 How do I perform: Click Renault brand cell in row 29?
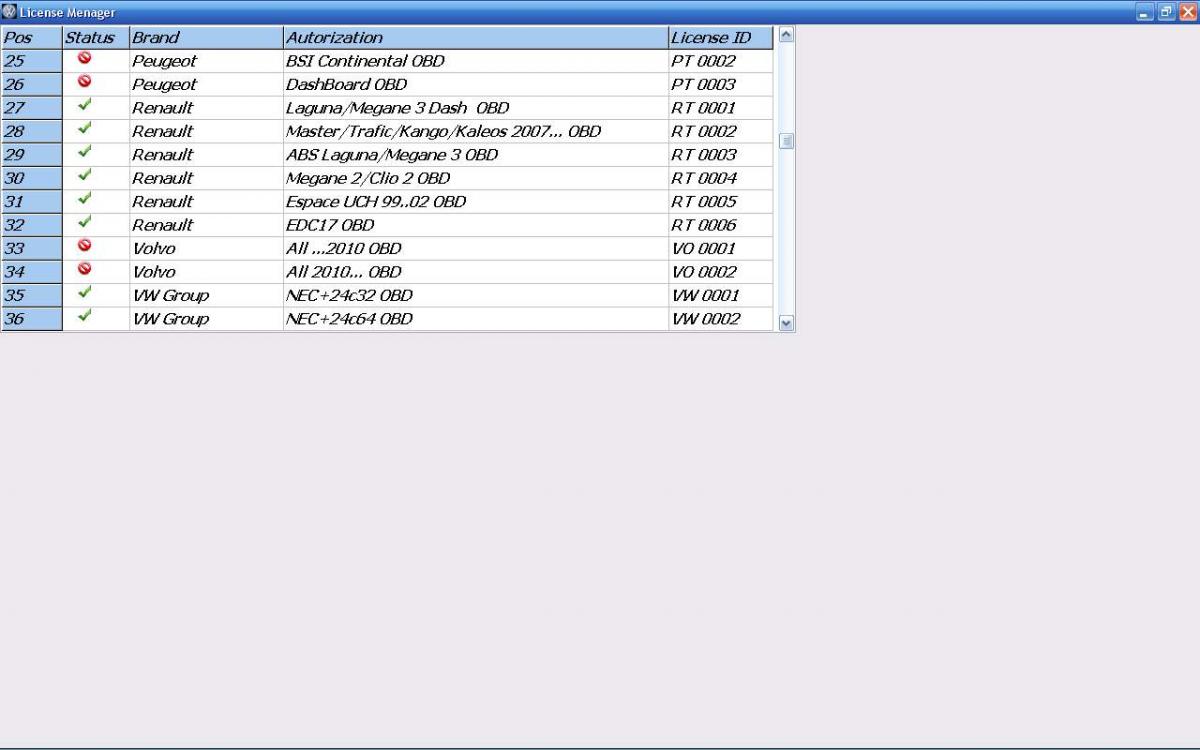coord(206,155)
